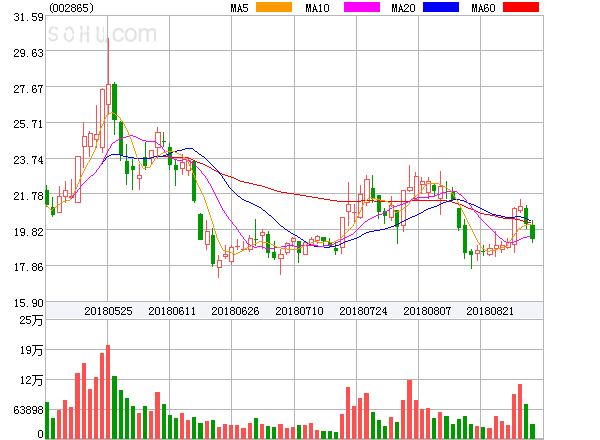600x440 pixels.
Task: Click the MA5 legend label
Action: pos(239,8)
